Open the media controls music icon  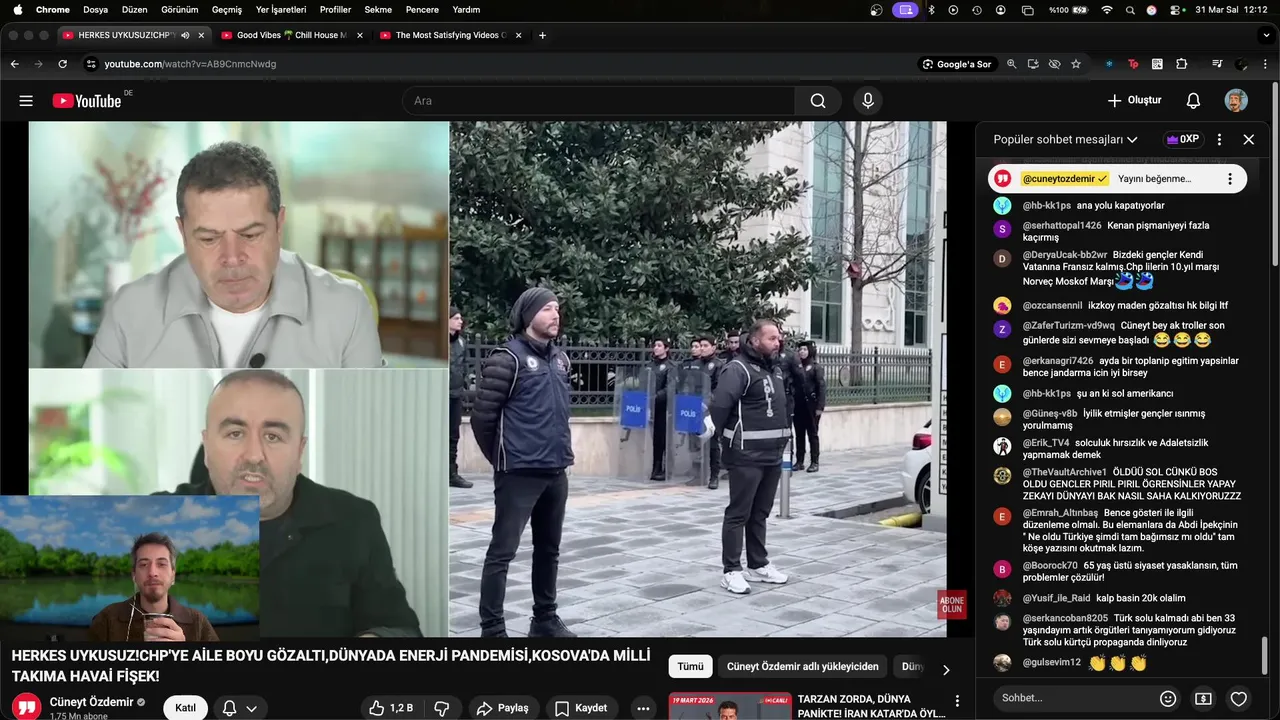[x=1217, y=64]
